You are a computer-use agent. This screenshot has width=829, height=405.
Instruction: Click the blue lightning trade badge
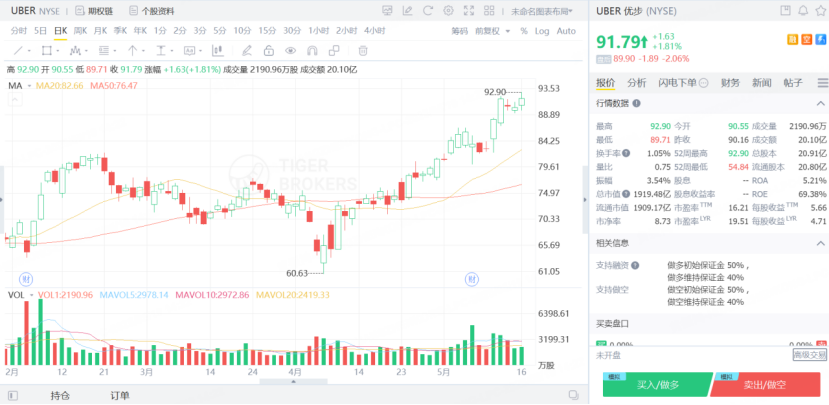(x=821, y=39)
